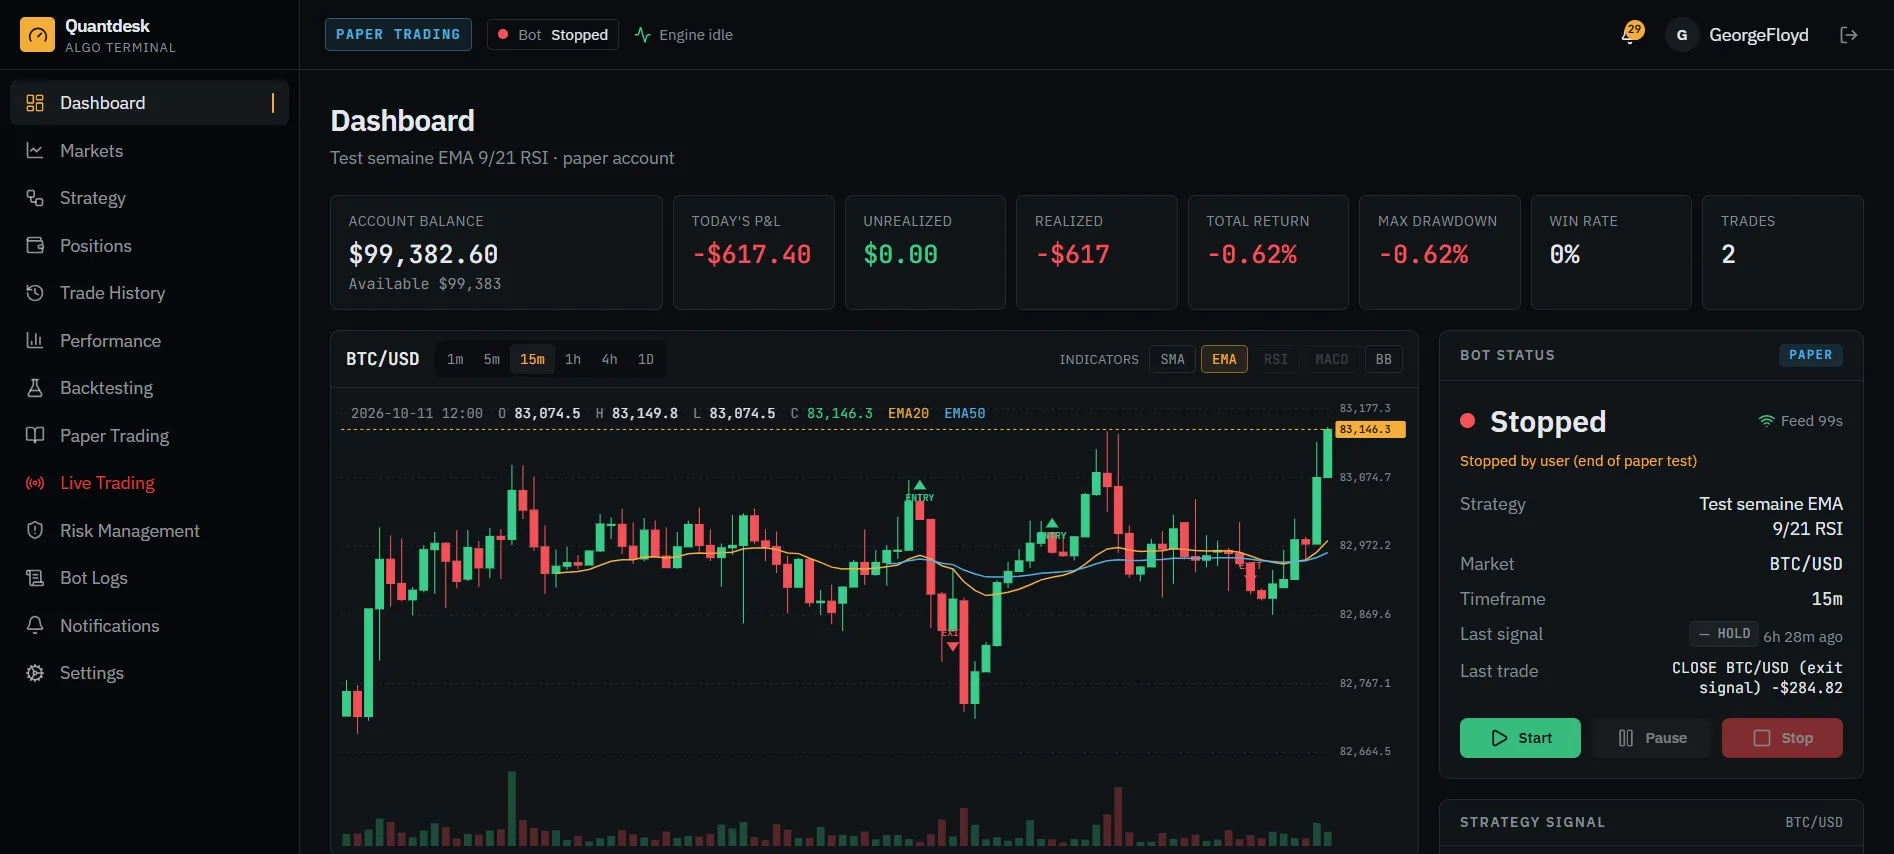The width and height of the screenshot is (1894, 854).
Task: Click the Account Balance card
Action: [496, 252]
